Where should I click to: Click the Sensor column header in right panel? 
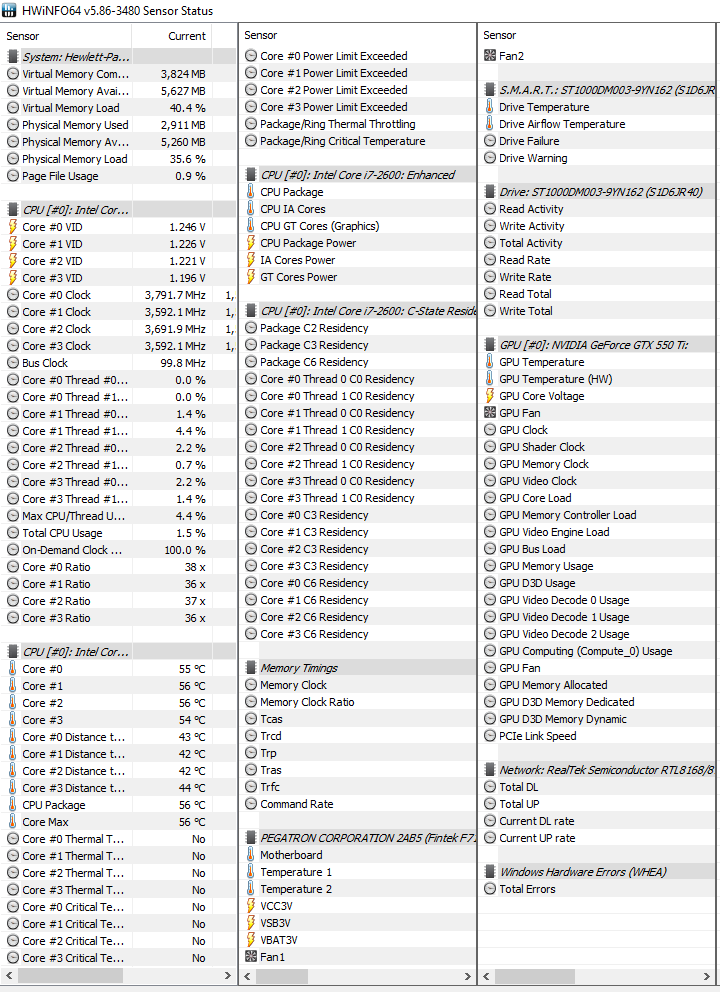(598, 35)
